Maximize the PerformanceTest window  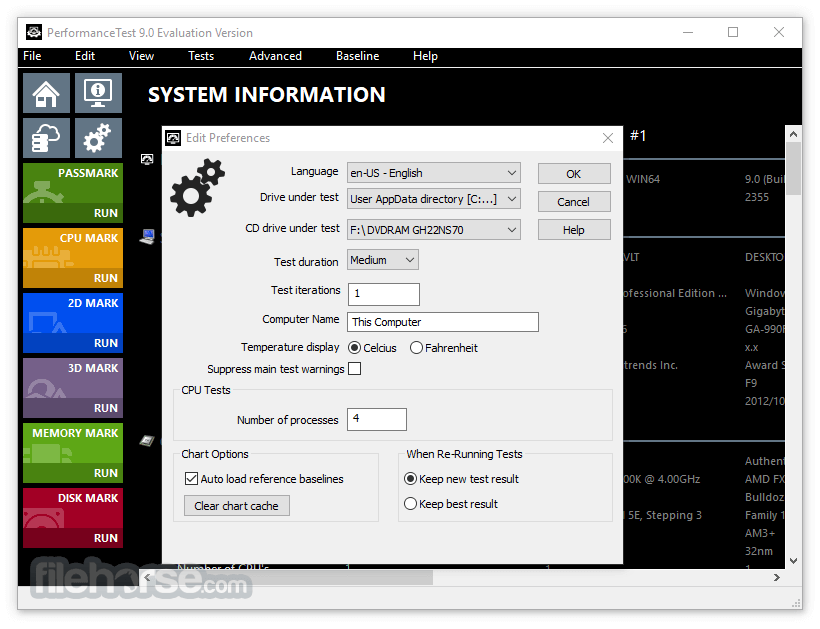(733, 32)
